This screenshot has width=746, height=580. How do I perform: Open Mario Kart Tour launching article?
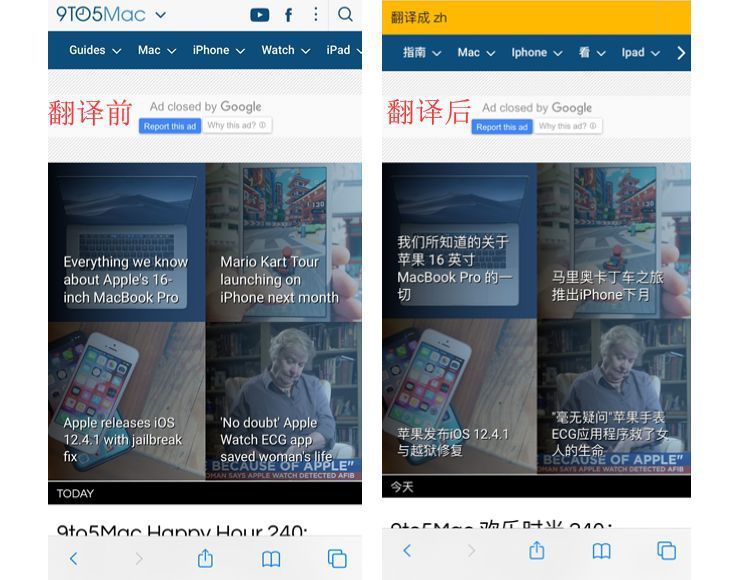[x=284, y=242]
